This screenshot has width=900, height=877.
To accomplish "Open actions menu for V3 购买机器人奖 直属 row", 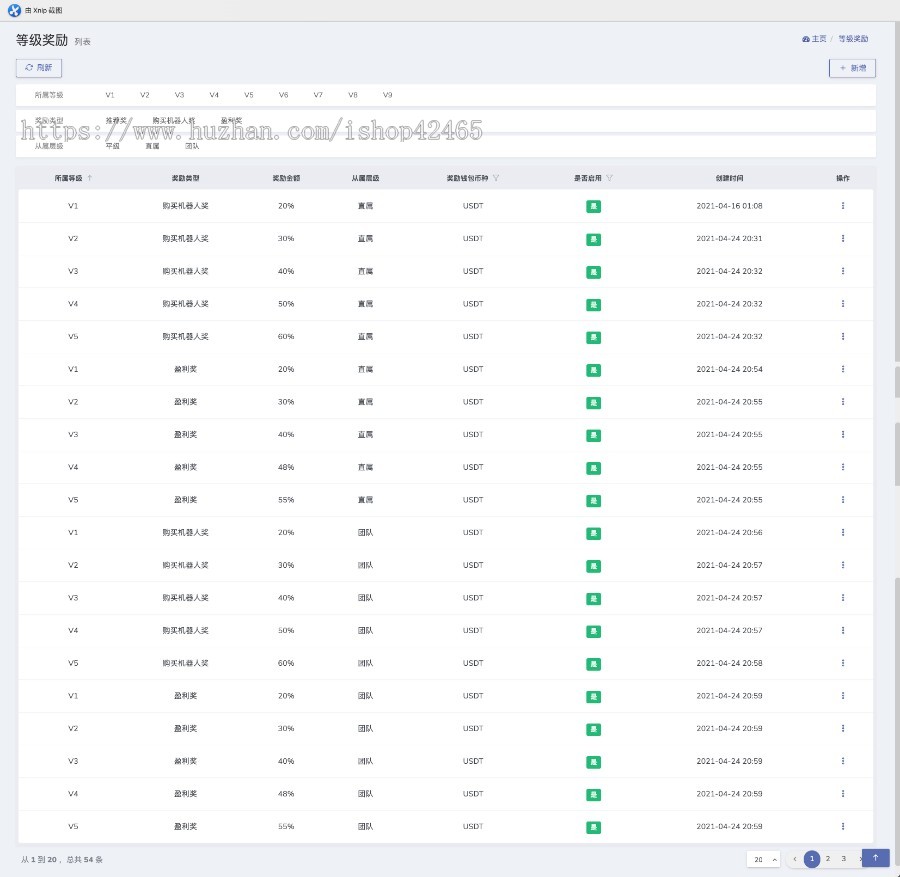I will pos(843,271).
